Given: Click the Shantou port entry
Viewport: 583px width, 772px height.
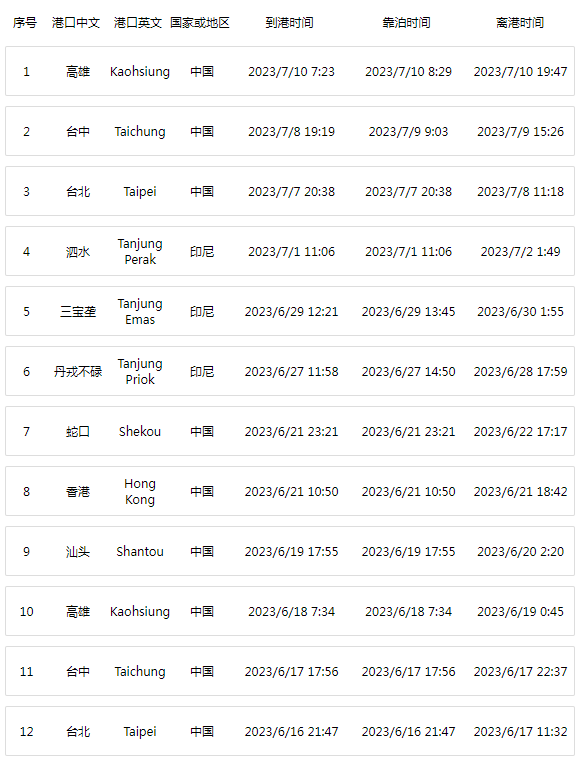Looking at the screenshot, I should point(140,552).
